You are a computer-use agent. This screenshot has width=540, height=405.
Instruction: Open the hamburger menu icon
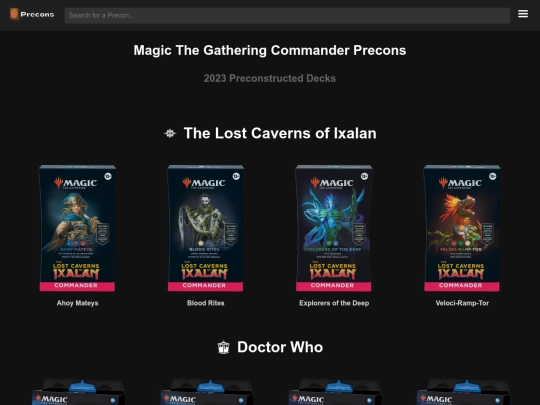point(523,14)
